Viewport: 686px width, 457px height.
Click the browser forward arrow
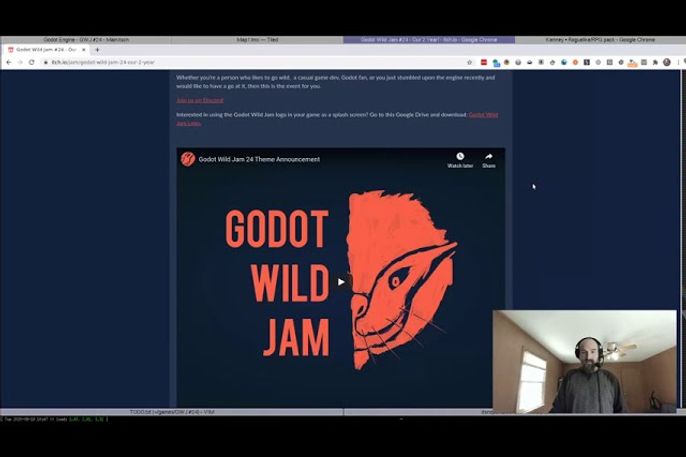coord(20,63)
